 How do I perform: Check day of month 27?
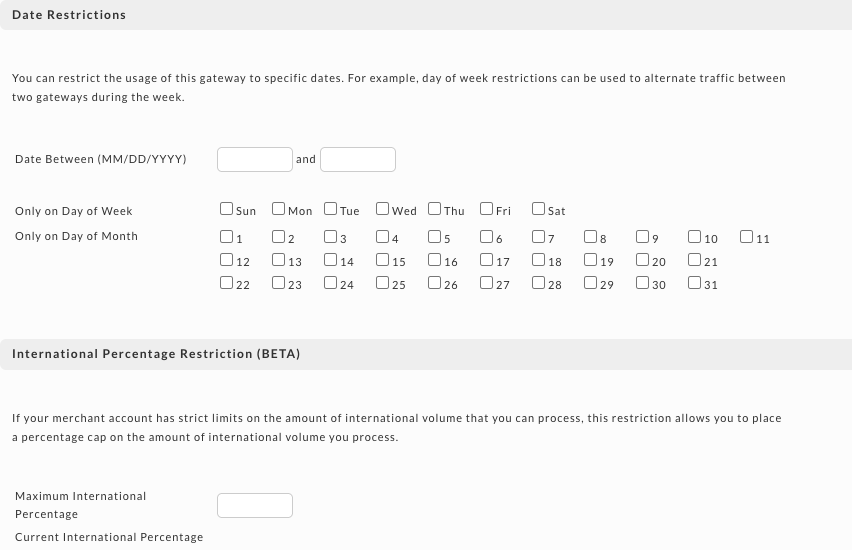pos(487,283)
